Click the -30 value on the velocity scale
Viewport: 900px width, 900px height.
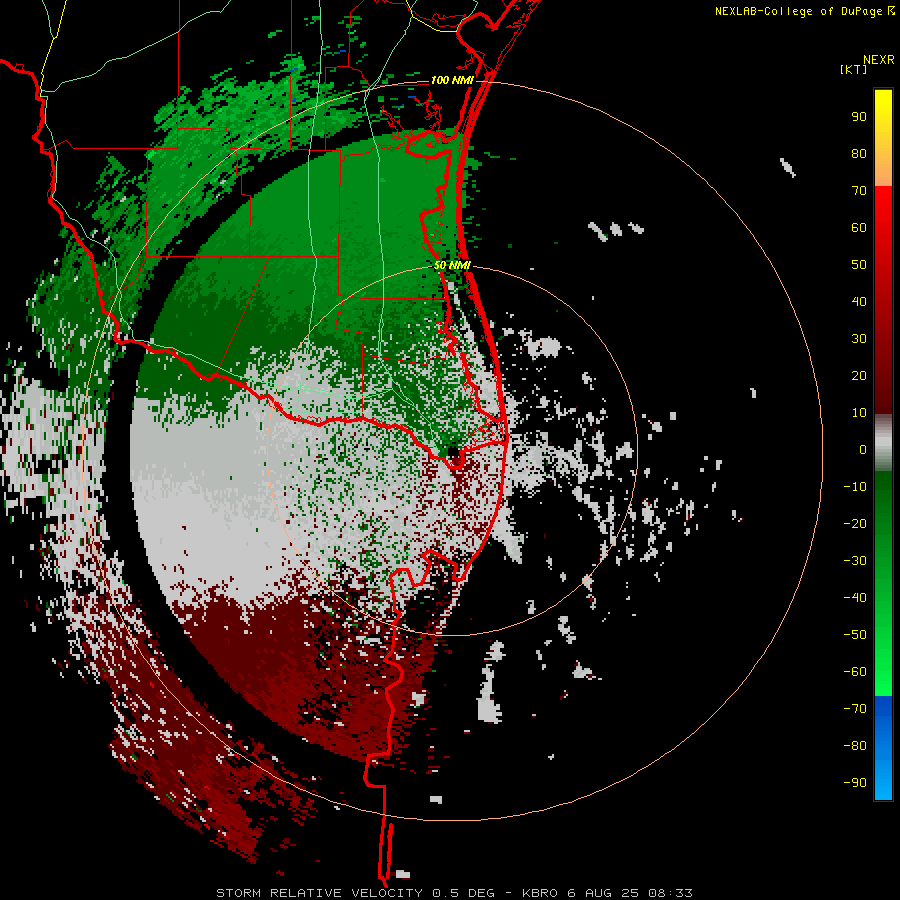pyautogui.click(x=855, y=561)
